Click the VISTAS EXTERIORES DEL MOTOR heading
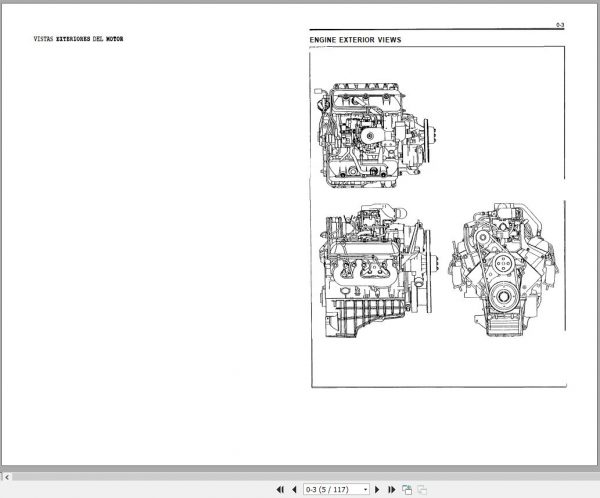The width and height of the screenshot is (600, 498). coord(78,39)
